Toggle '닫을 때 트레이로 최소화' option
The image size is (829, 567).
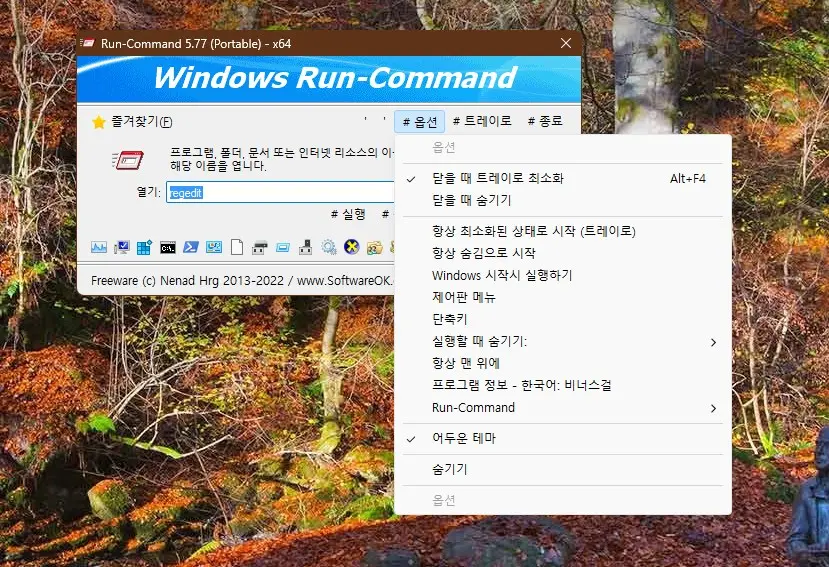563,179
